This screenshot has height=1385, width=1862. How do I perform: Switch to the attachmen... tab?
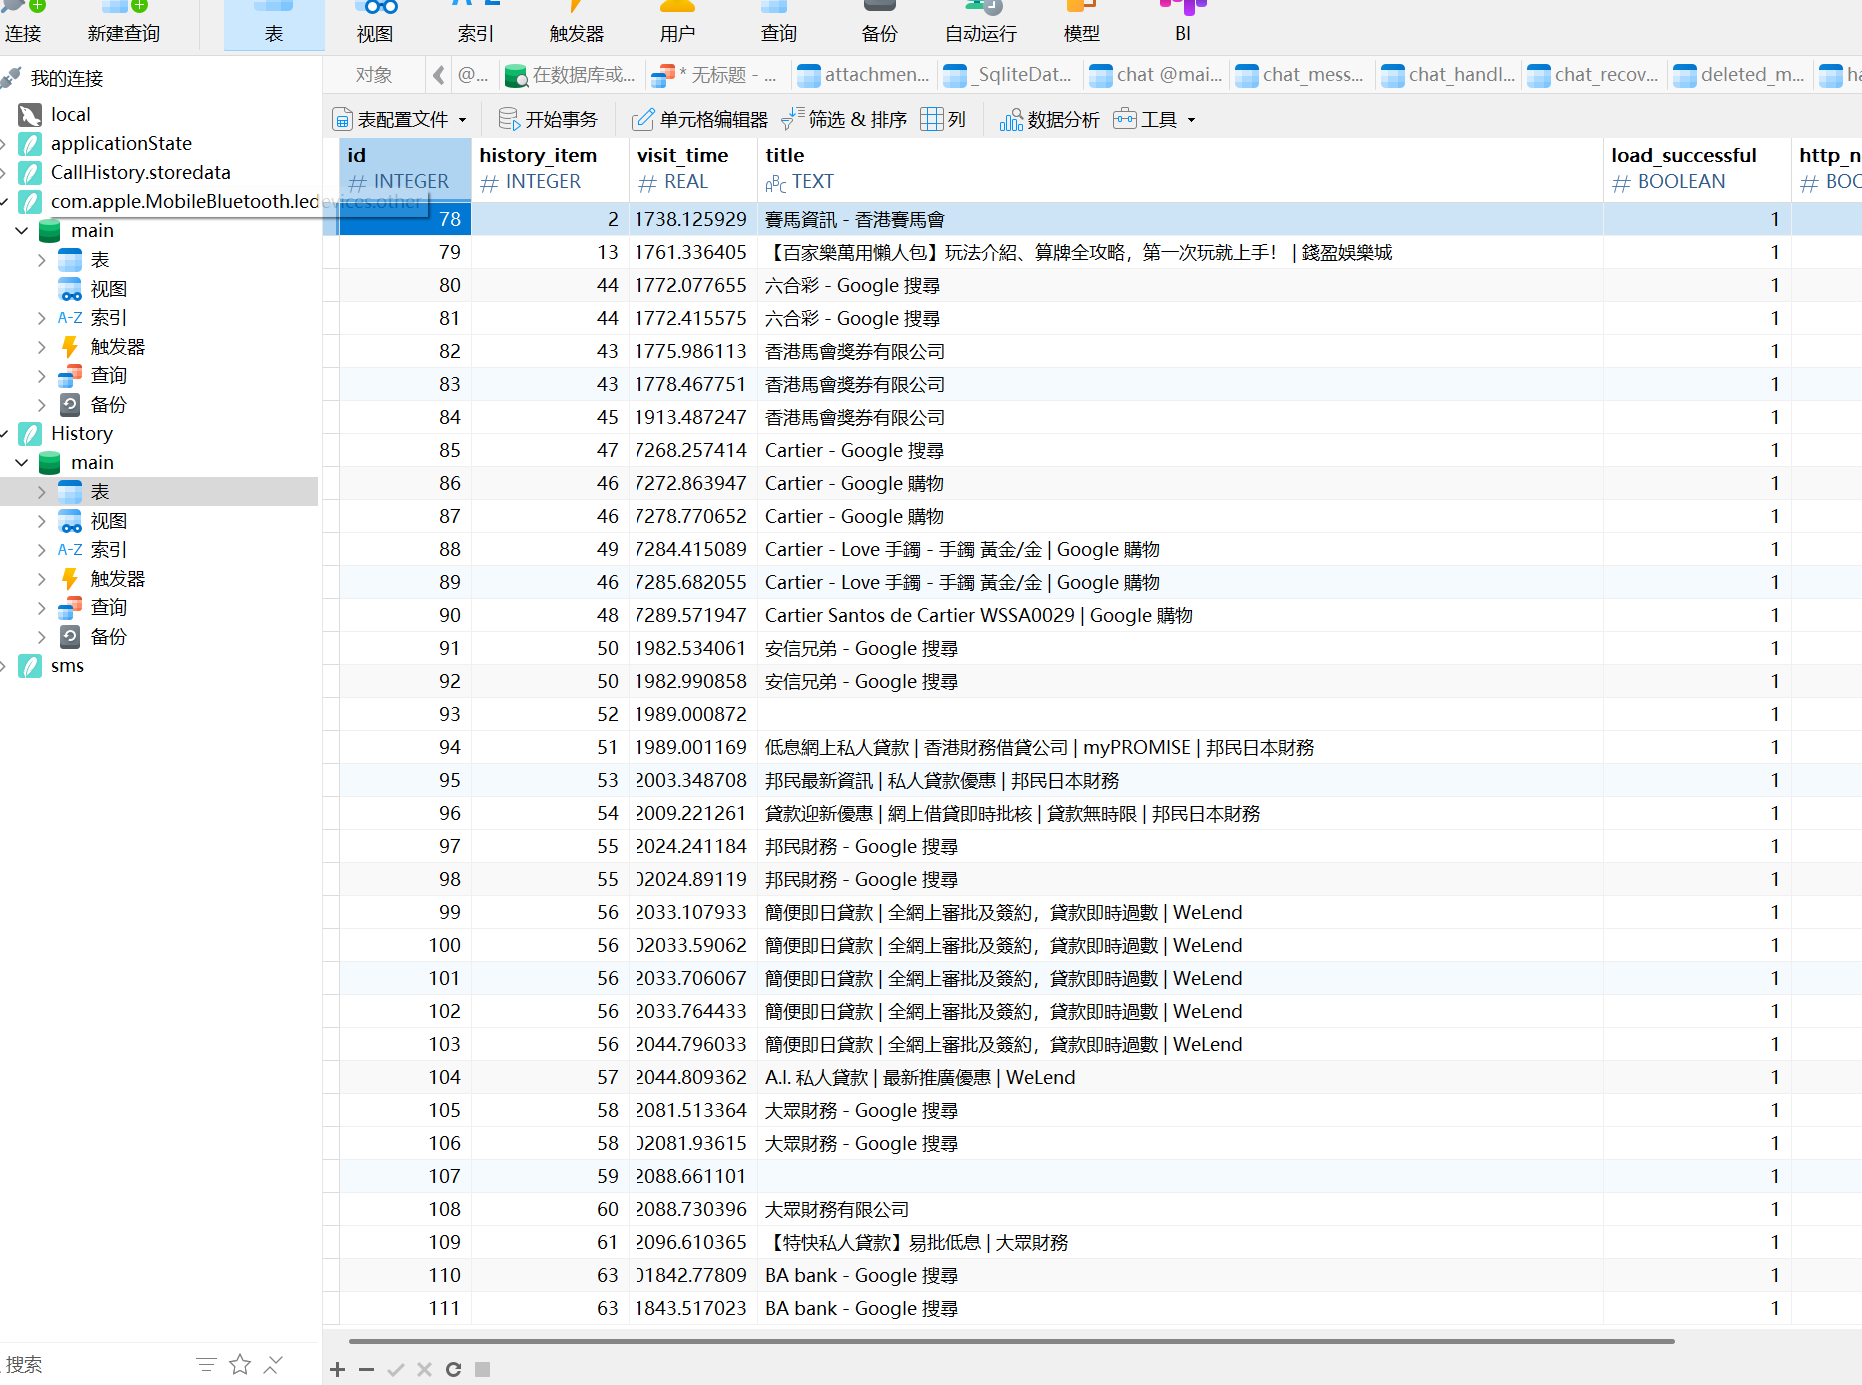[864, 75]
